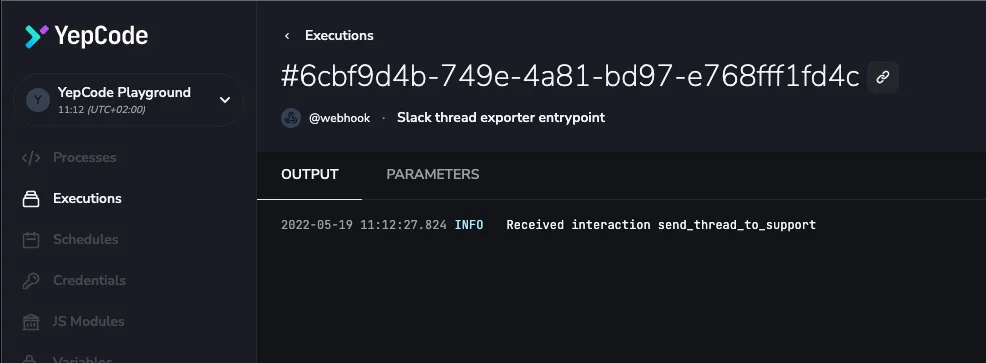This screenshot has width=986, height=363.
Task: Open Credentials via the key icon
Action: (x=31, y=281)
